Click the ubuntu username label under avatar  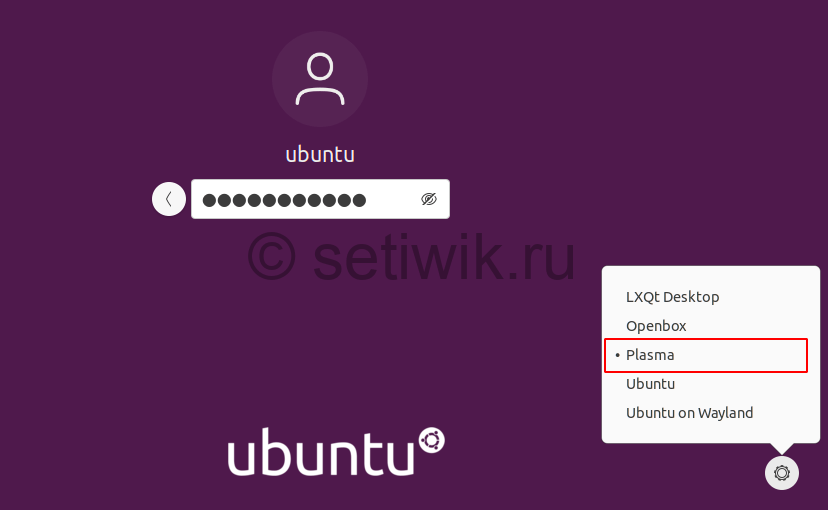tap(320, 155)
